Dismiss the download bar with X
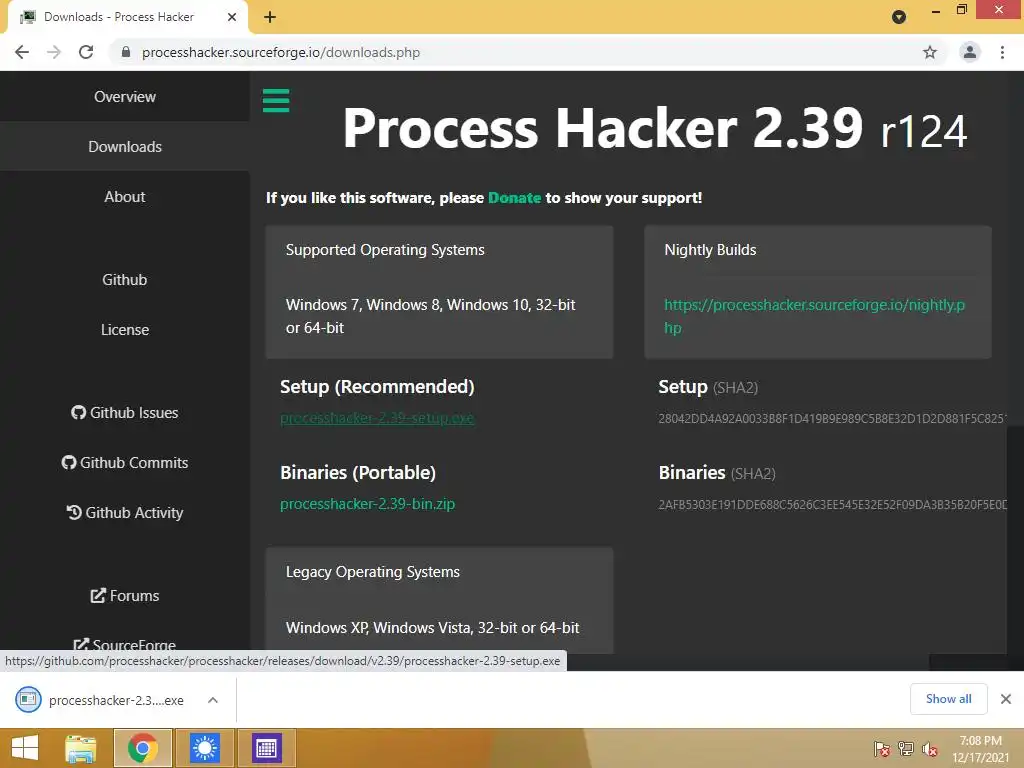 click(x=1006, y=699)
